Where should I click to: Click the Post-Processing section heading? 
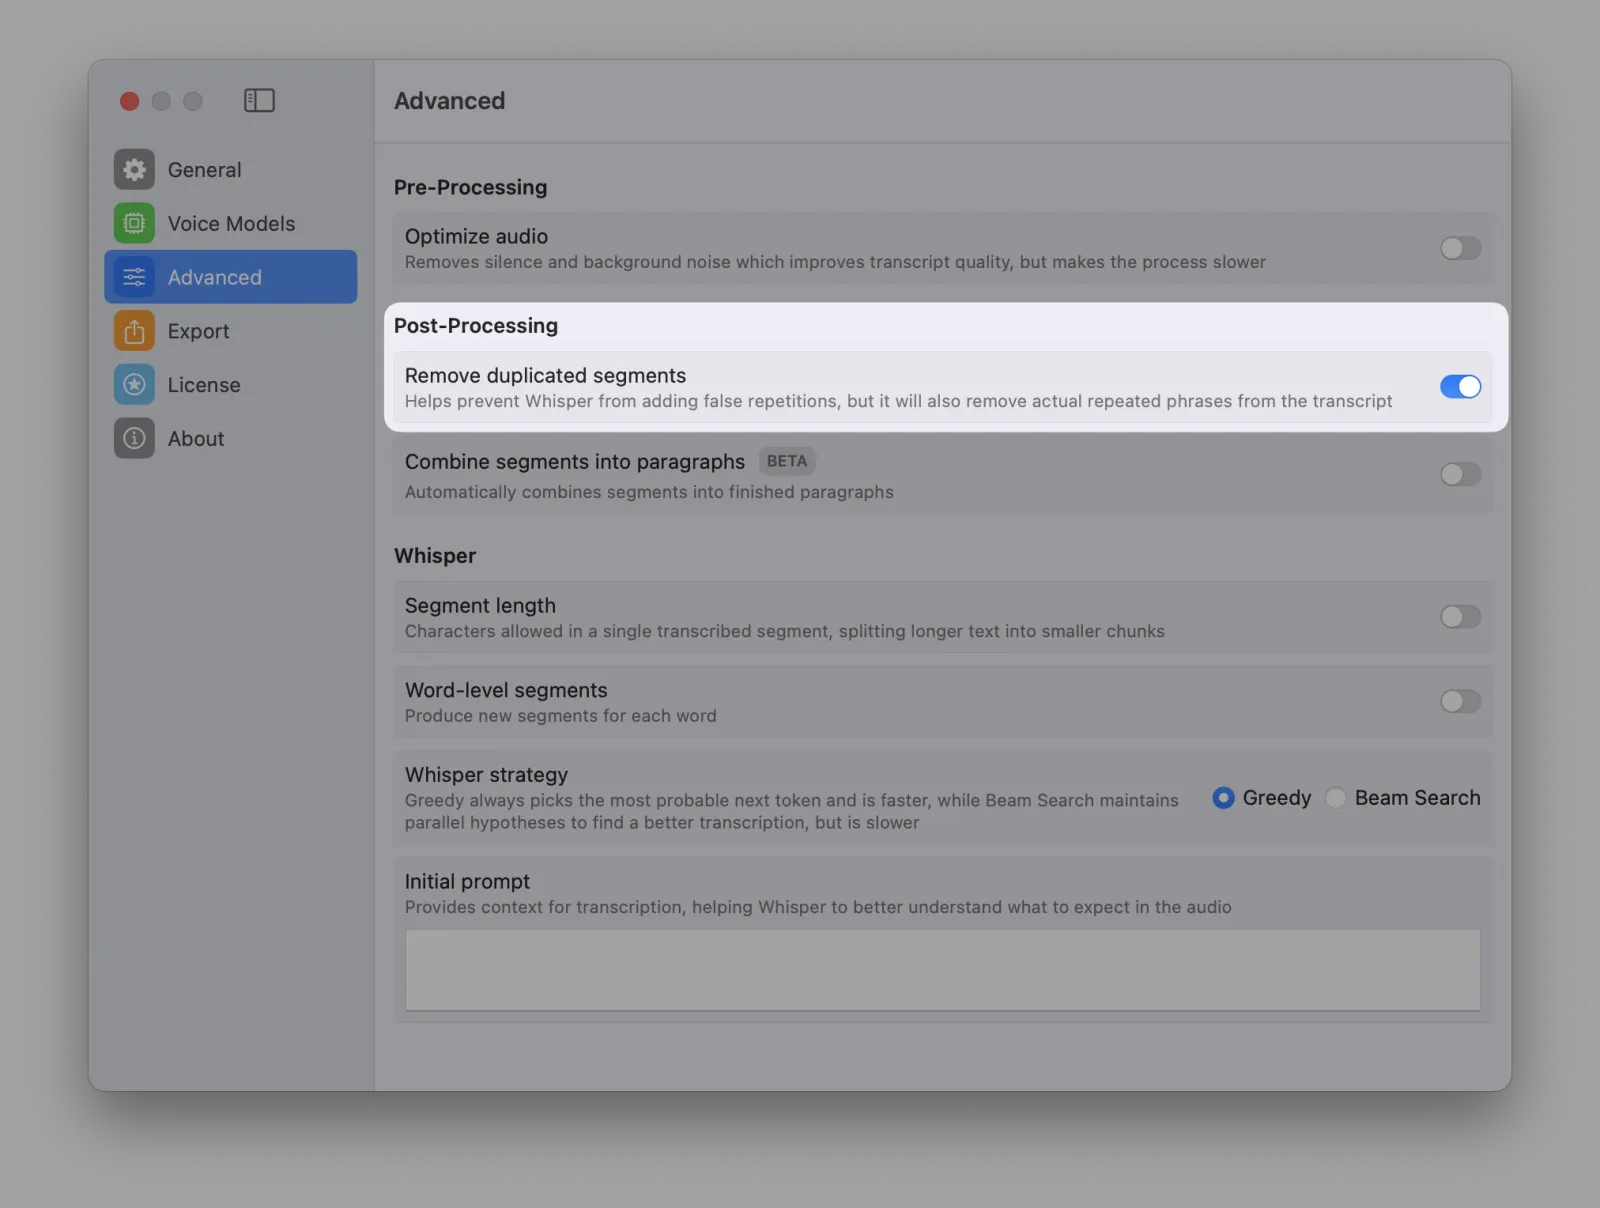click(476, 326)
